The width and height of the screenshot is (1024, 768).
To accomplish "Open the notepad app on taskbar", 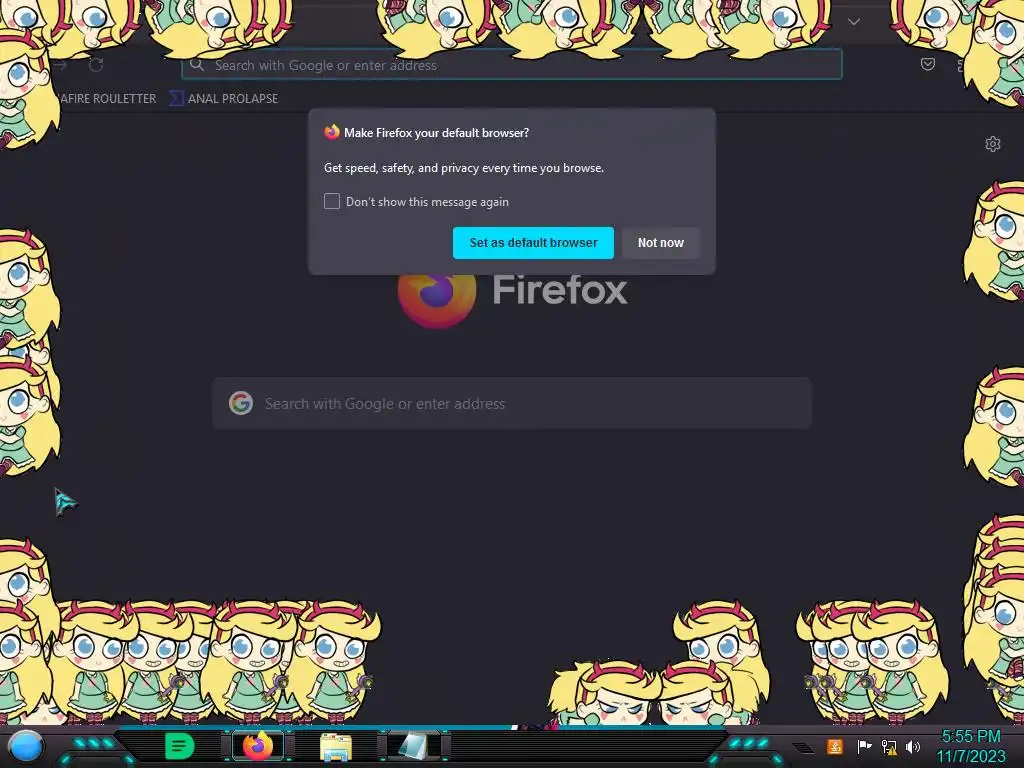I will (414, 746).
